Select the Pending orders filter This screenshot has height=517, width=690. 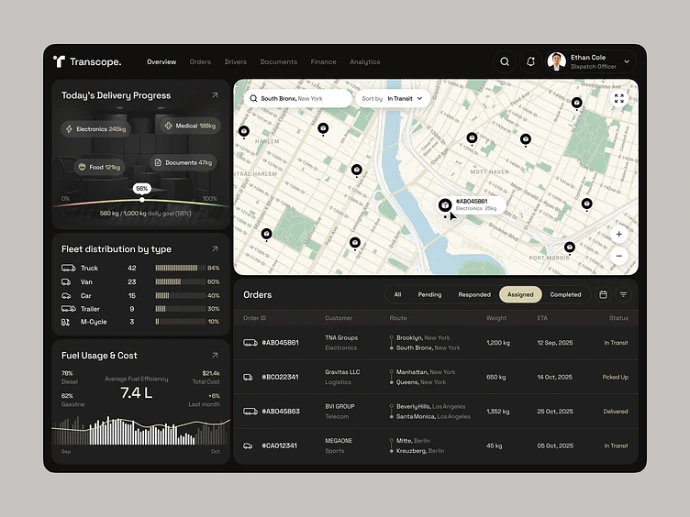click(x=429, y=295)
